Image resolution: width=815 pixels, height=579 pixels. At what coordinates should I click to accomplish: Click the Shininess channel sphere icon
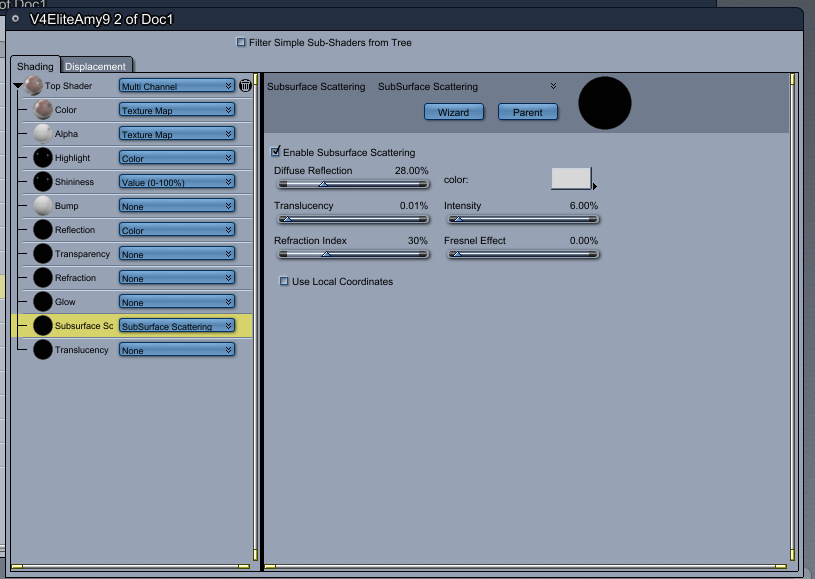pyautogui.click(x=43, y=181)
